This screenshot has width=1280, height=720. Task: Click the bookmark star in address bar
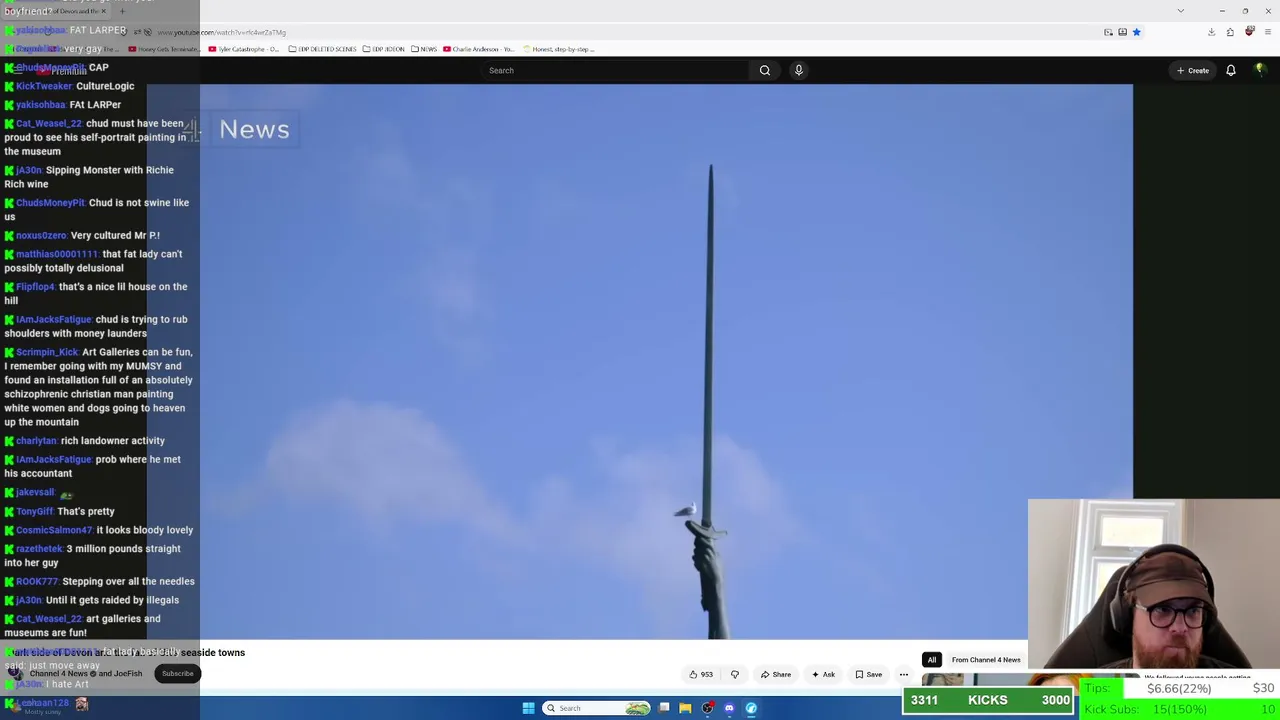click(x=1136, y=32)
